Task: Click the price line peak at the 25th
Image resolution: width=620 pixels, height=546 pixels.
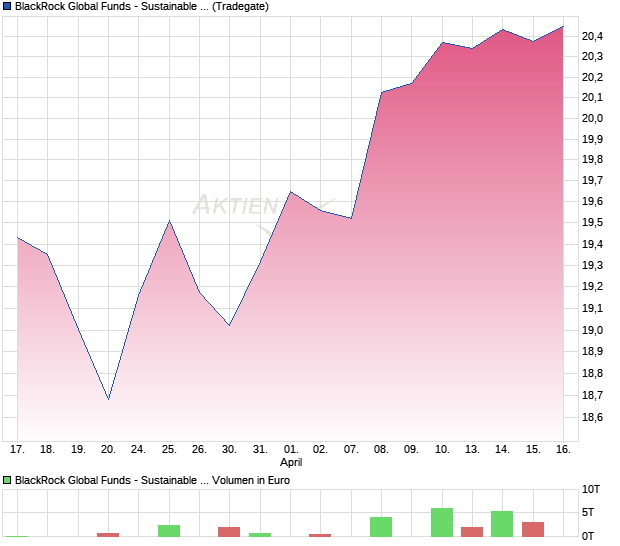Action: tap(169, 221)
